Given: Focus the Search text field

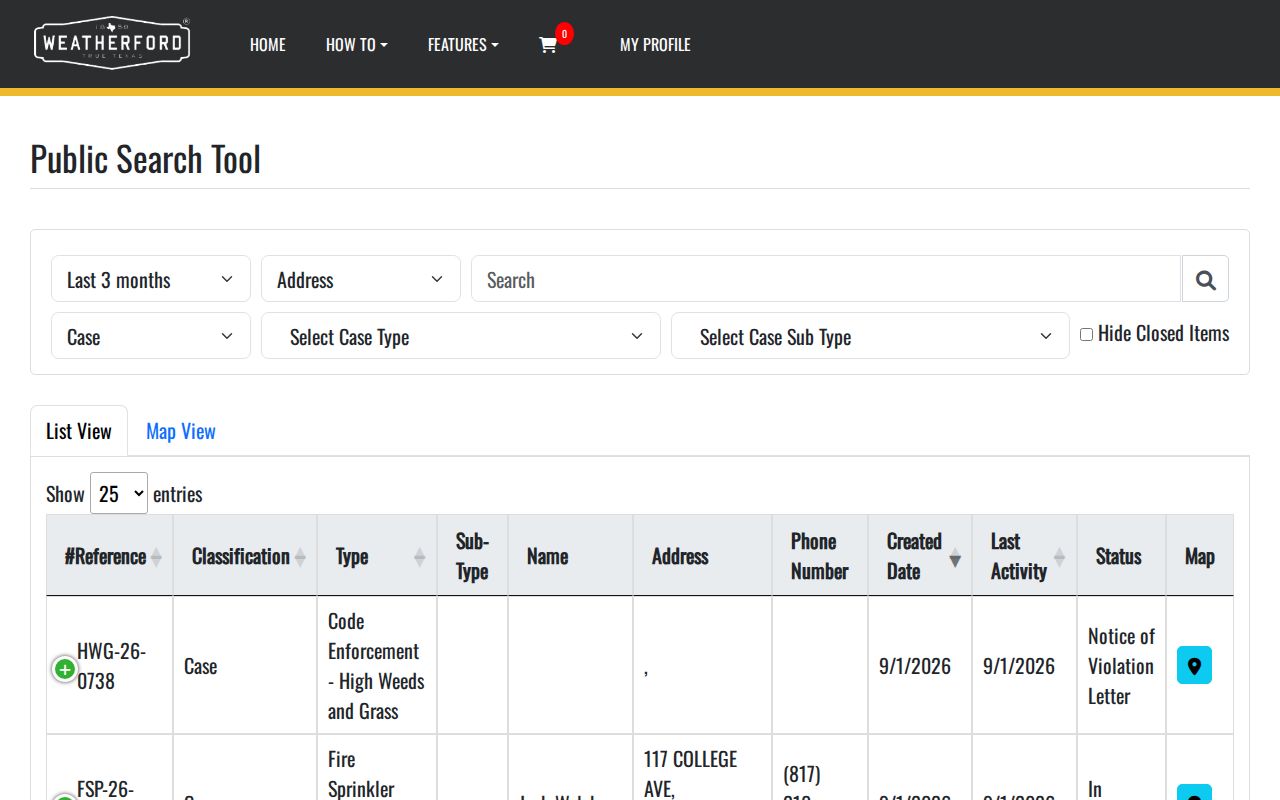Looking at the screenshot, I should 826,279.
